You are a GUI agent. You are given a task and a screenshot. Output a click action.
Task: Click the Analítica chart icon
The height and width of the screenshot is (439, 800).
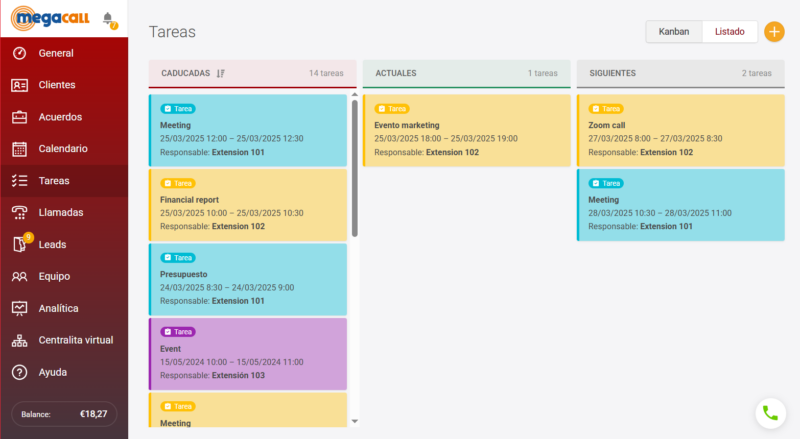pyautogui.click(x=19, y=308)
